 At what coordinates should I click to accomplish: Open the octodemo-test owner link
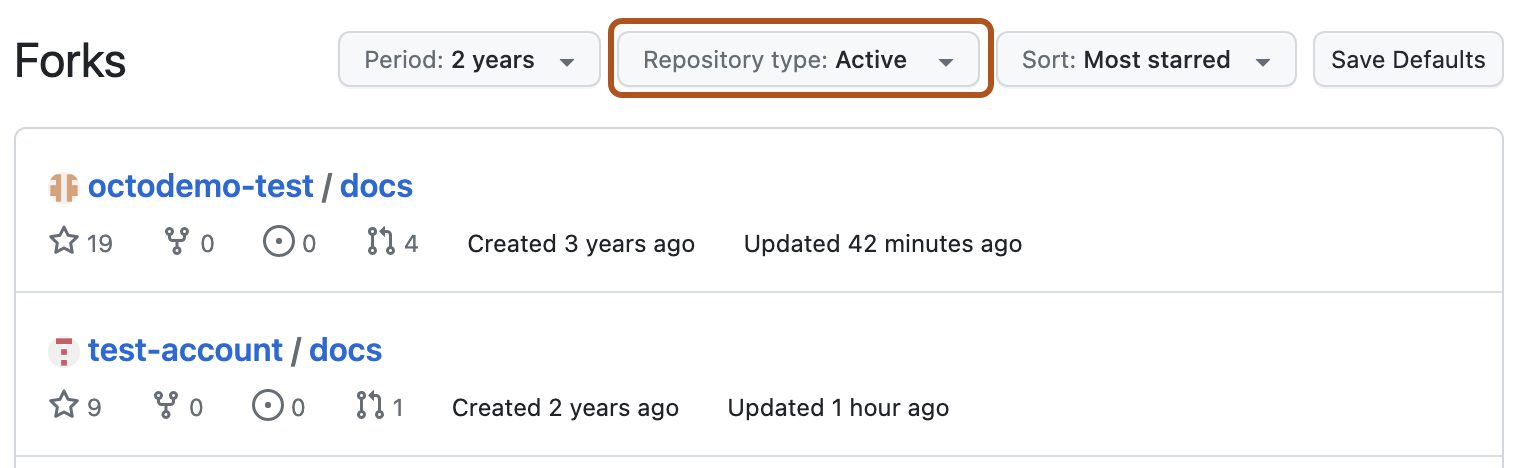point(201,186)
